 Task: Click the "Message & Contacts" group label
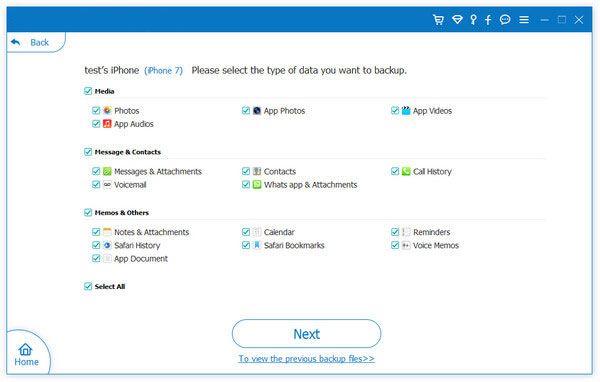[128, 152]
